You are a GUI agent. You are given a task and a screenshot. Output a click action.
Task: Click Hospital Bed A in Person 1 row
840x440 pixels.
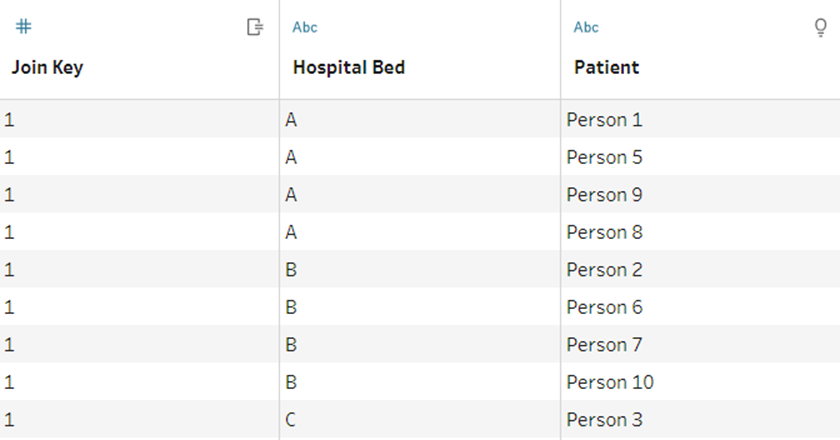291,120
